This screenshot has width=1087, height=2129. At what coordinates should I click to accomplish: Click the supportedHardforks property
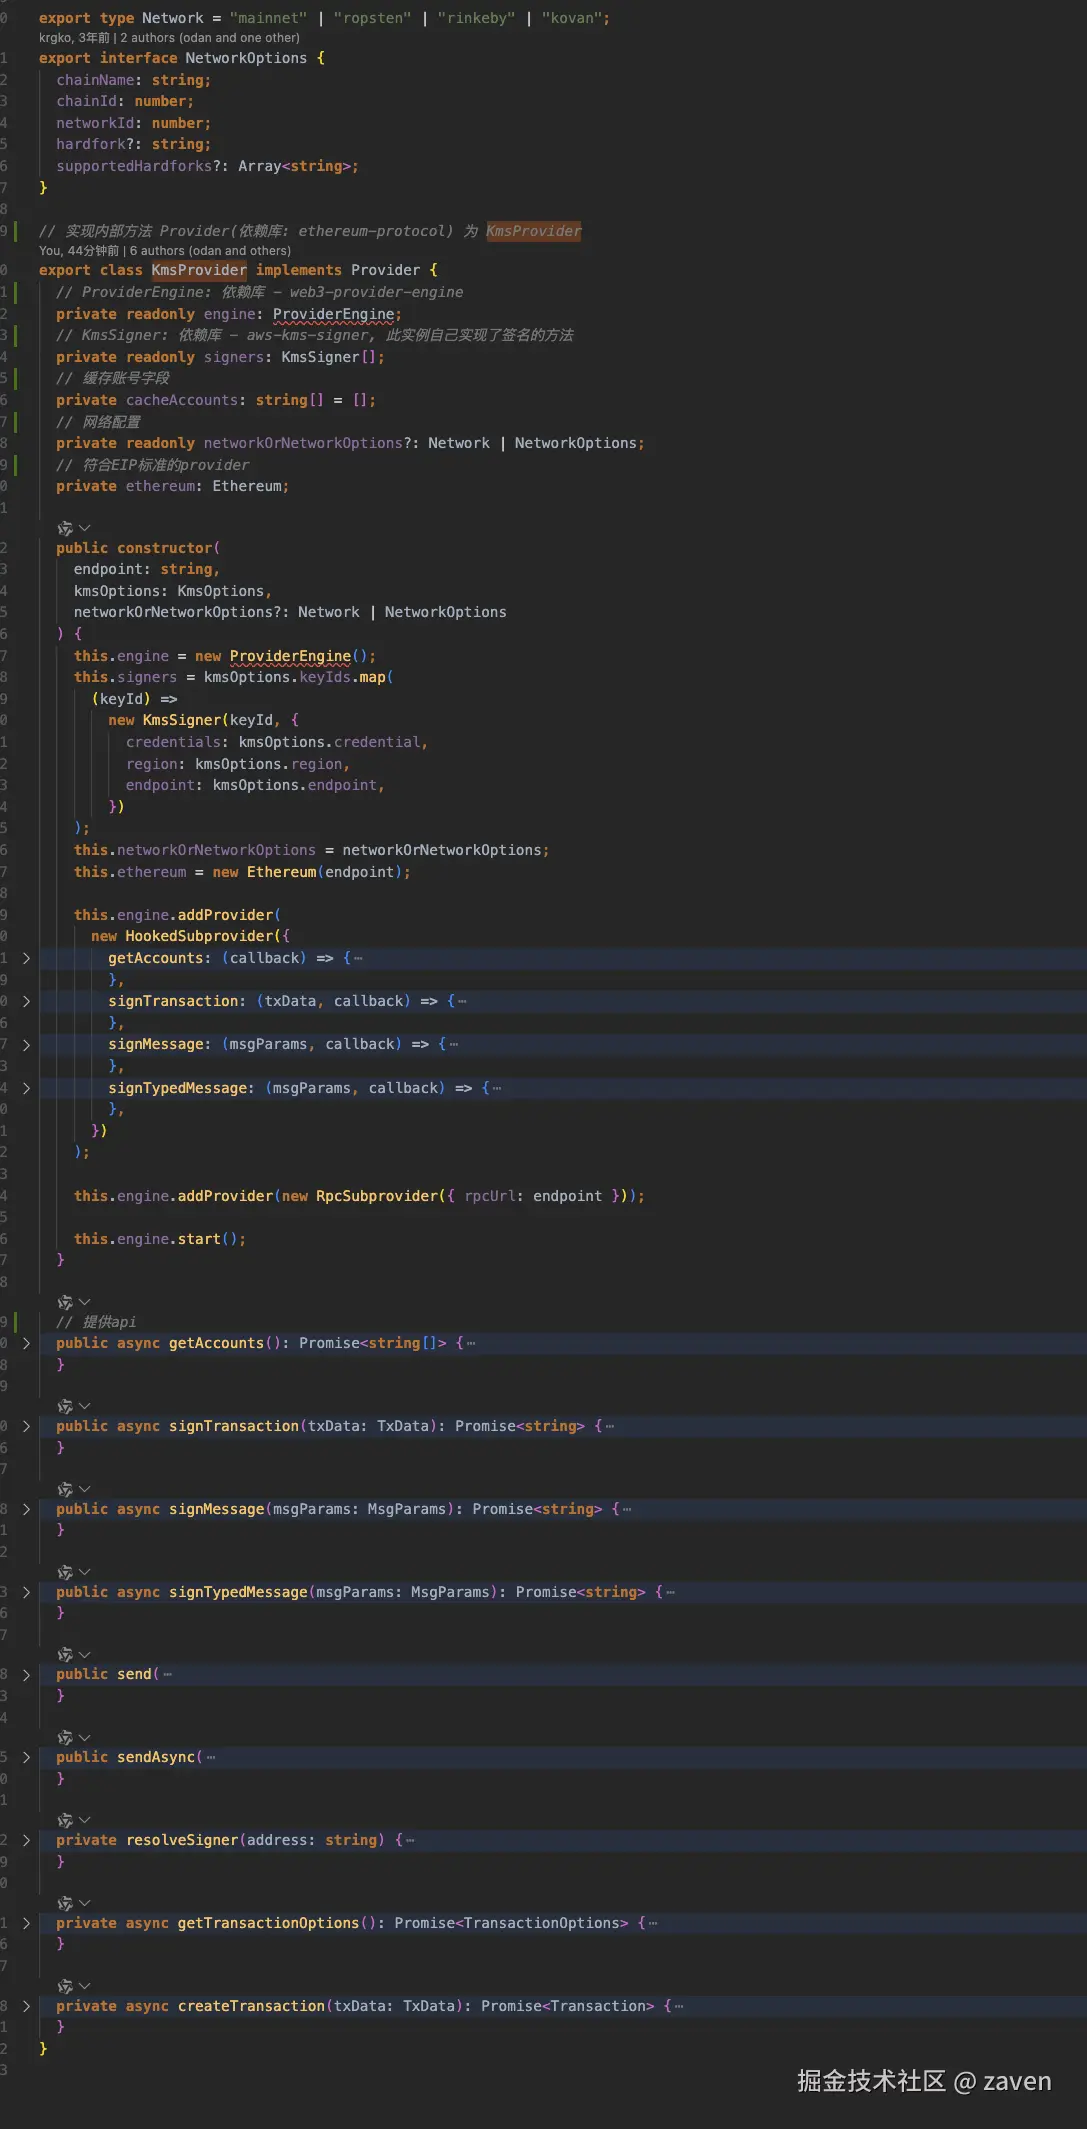point(134,166)
